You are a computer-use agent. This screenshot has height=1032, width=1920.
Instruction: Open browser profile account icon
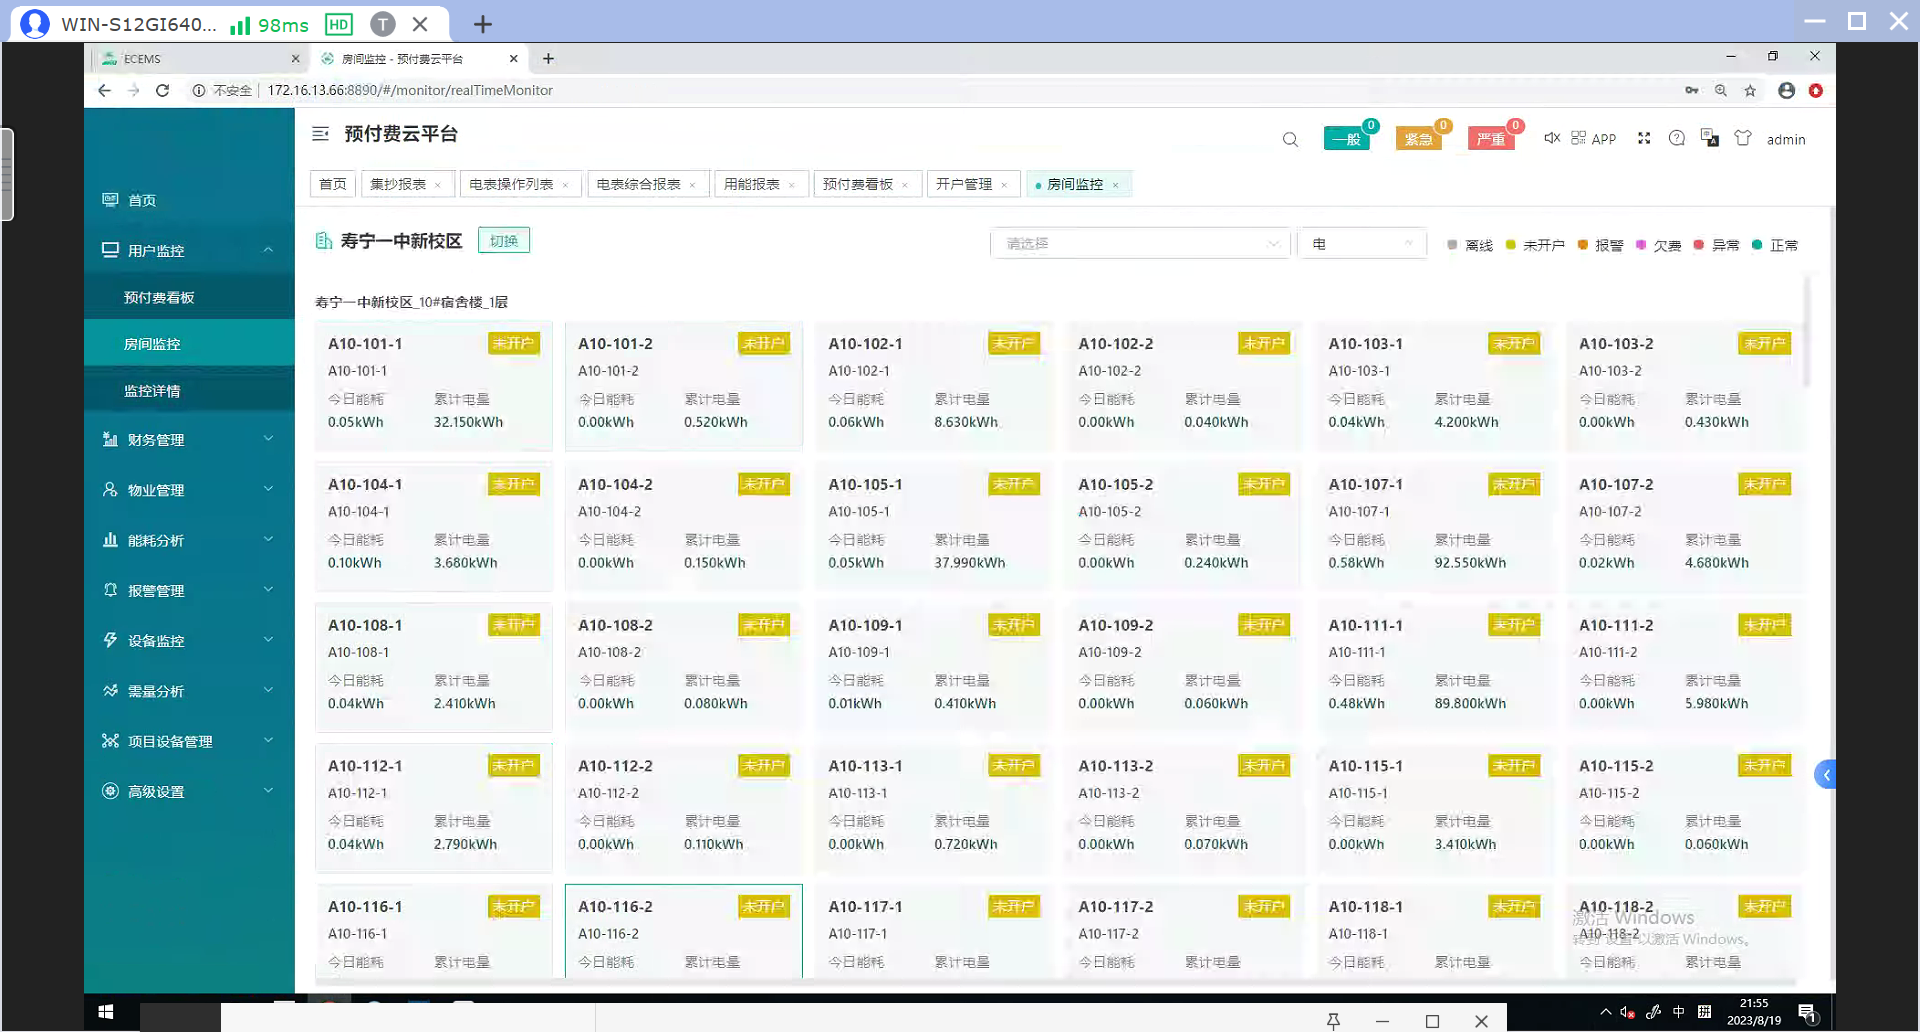[1786, 90]
